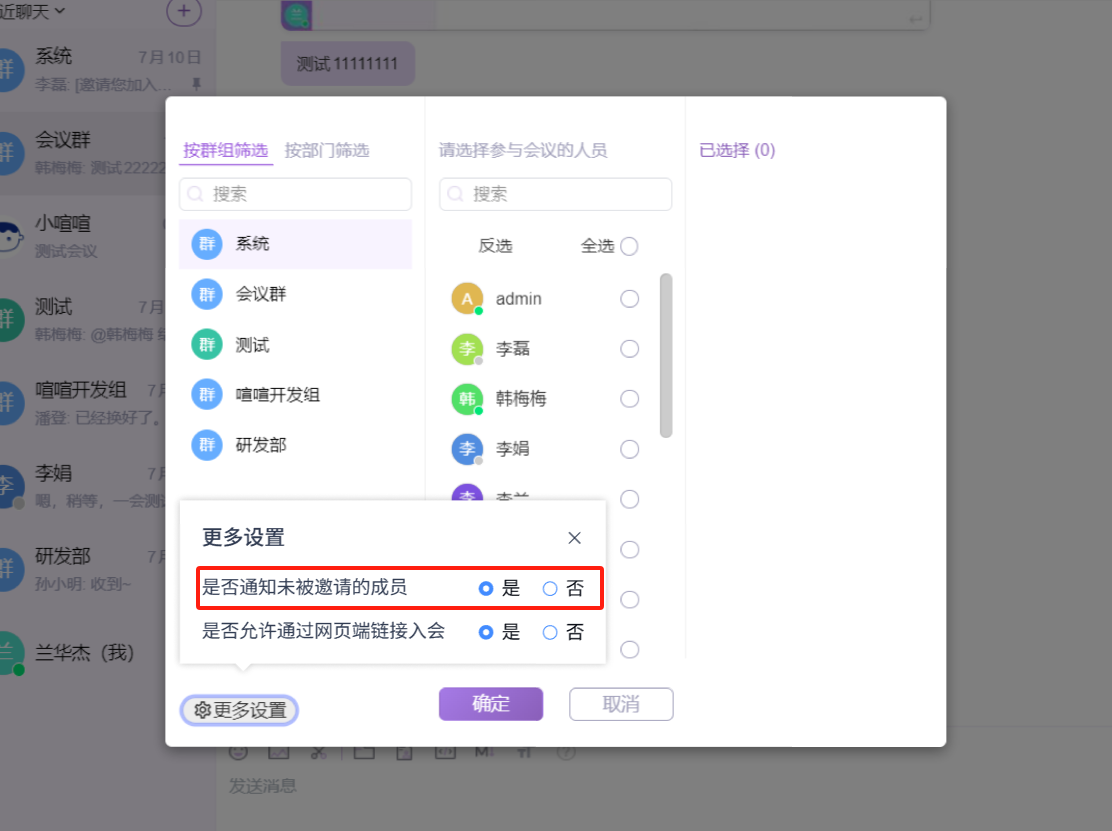Tick the checkbox next to 李磊

tap(629, 349)
